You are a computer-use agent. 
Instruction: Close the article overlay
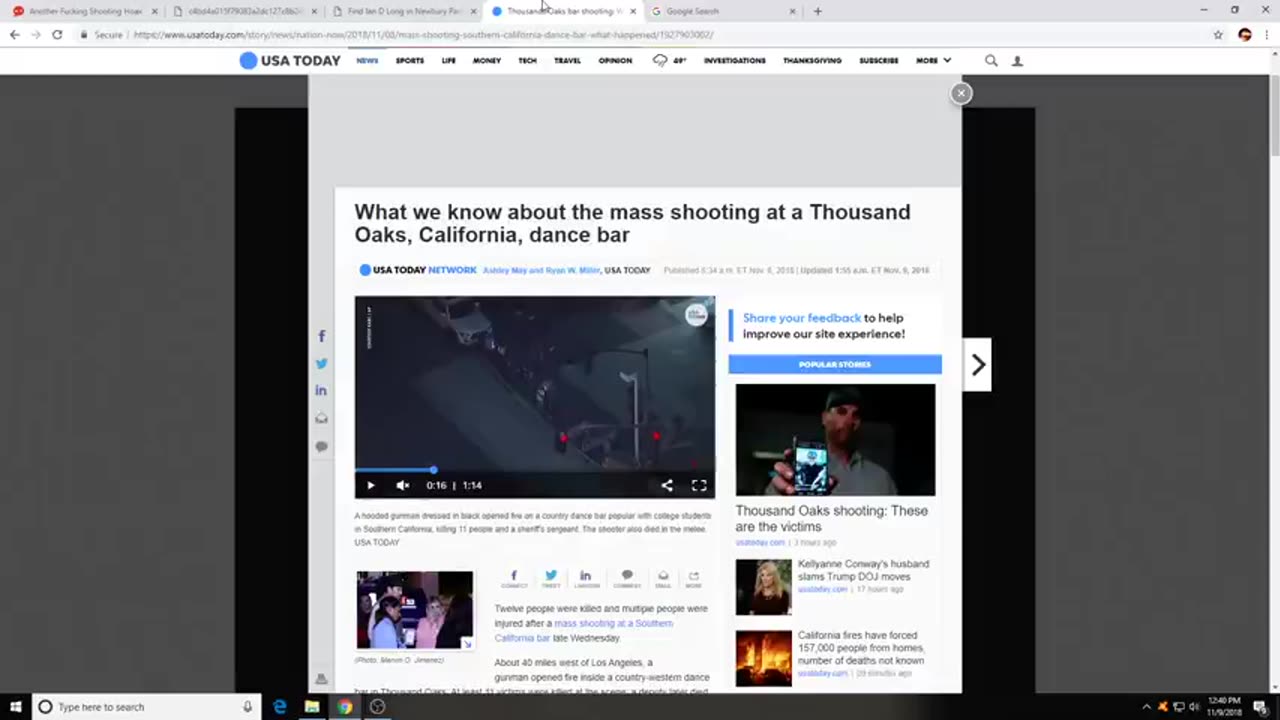pyautogui.click(x=961, y=93)
